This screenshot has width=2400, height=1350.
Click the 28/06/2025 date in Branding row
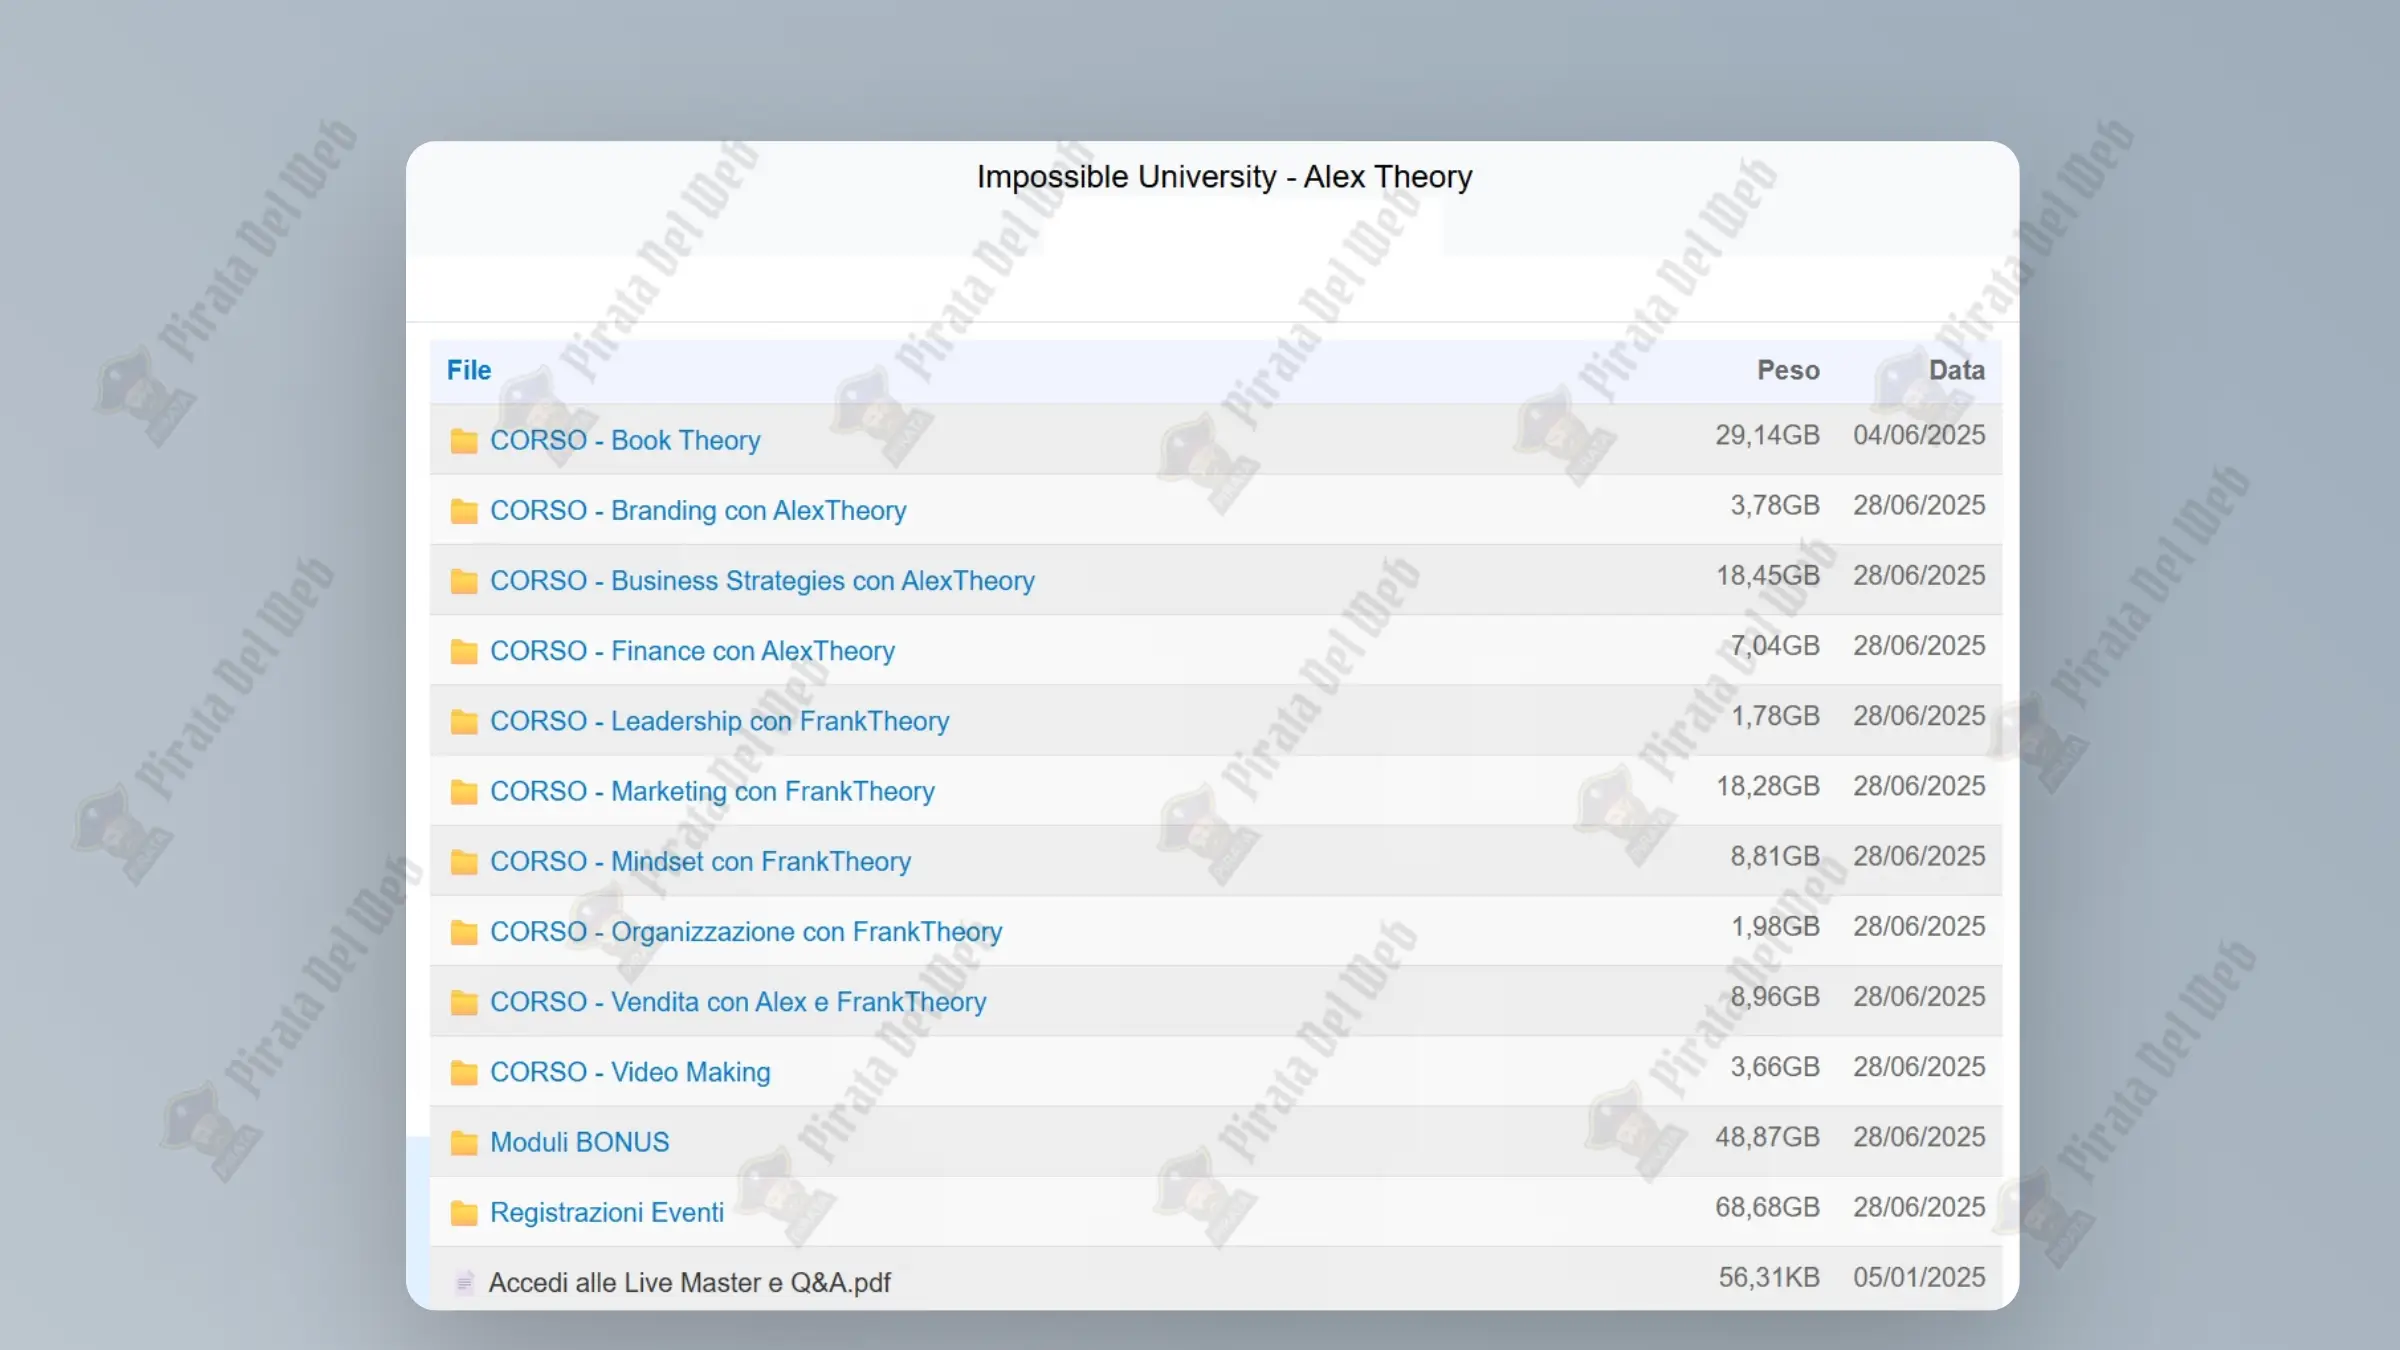[x=1919, y=505]
